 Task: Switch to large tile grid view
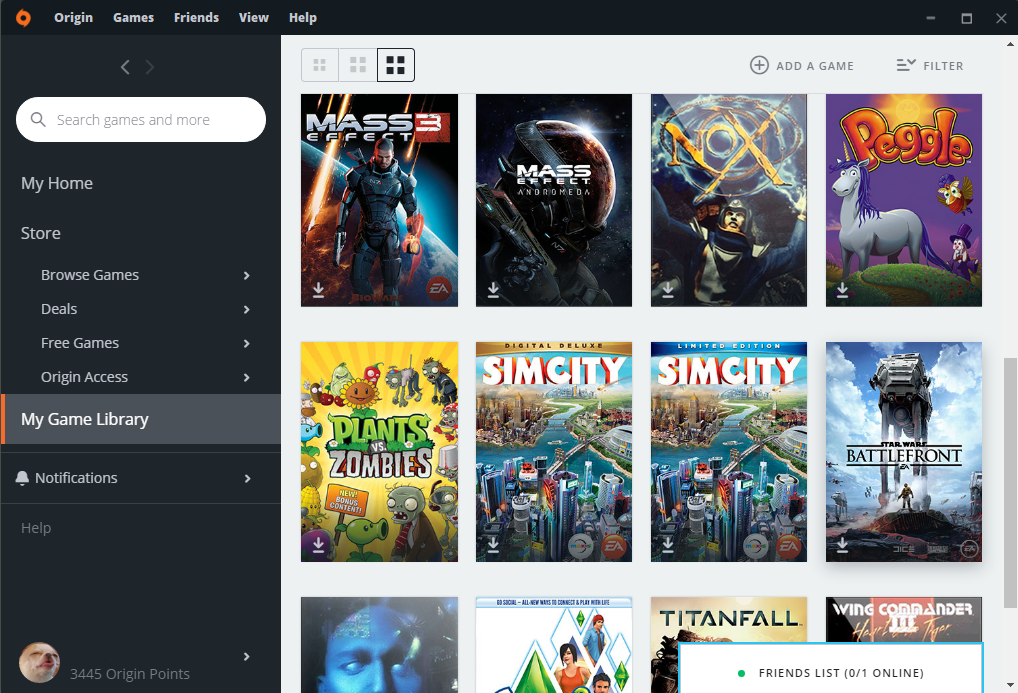[395, 65]
